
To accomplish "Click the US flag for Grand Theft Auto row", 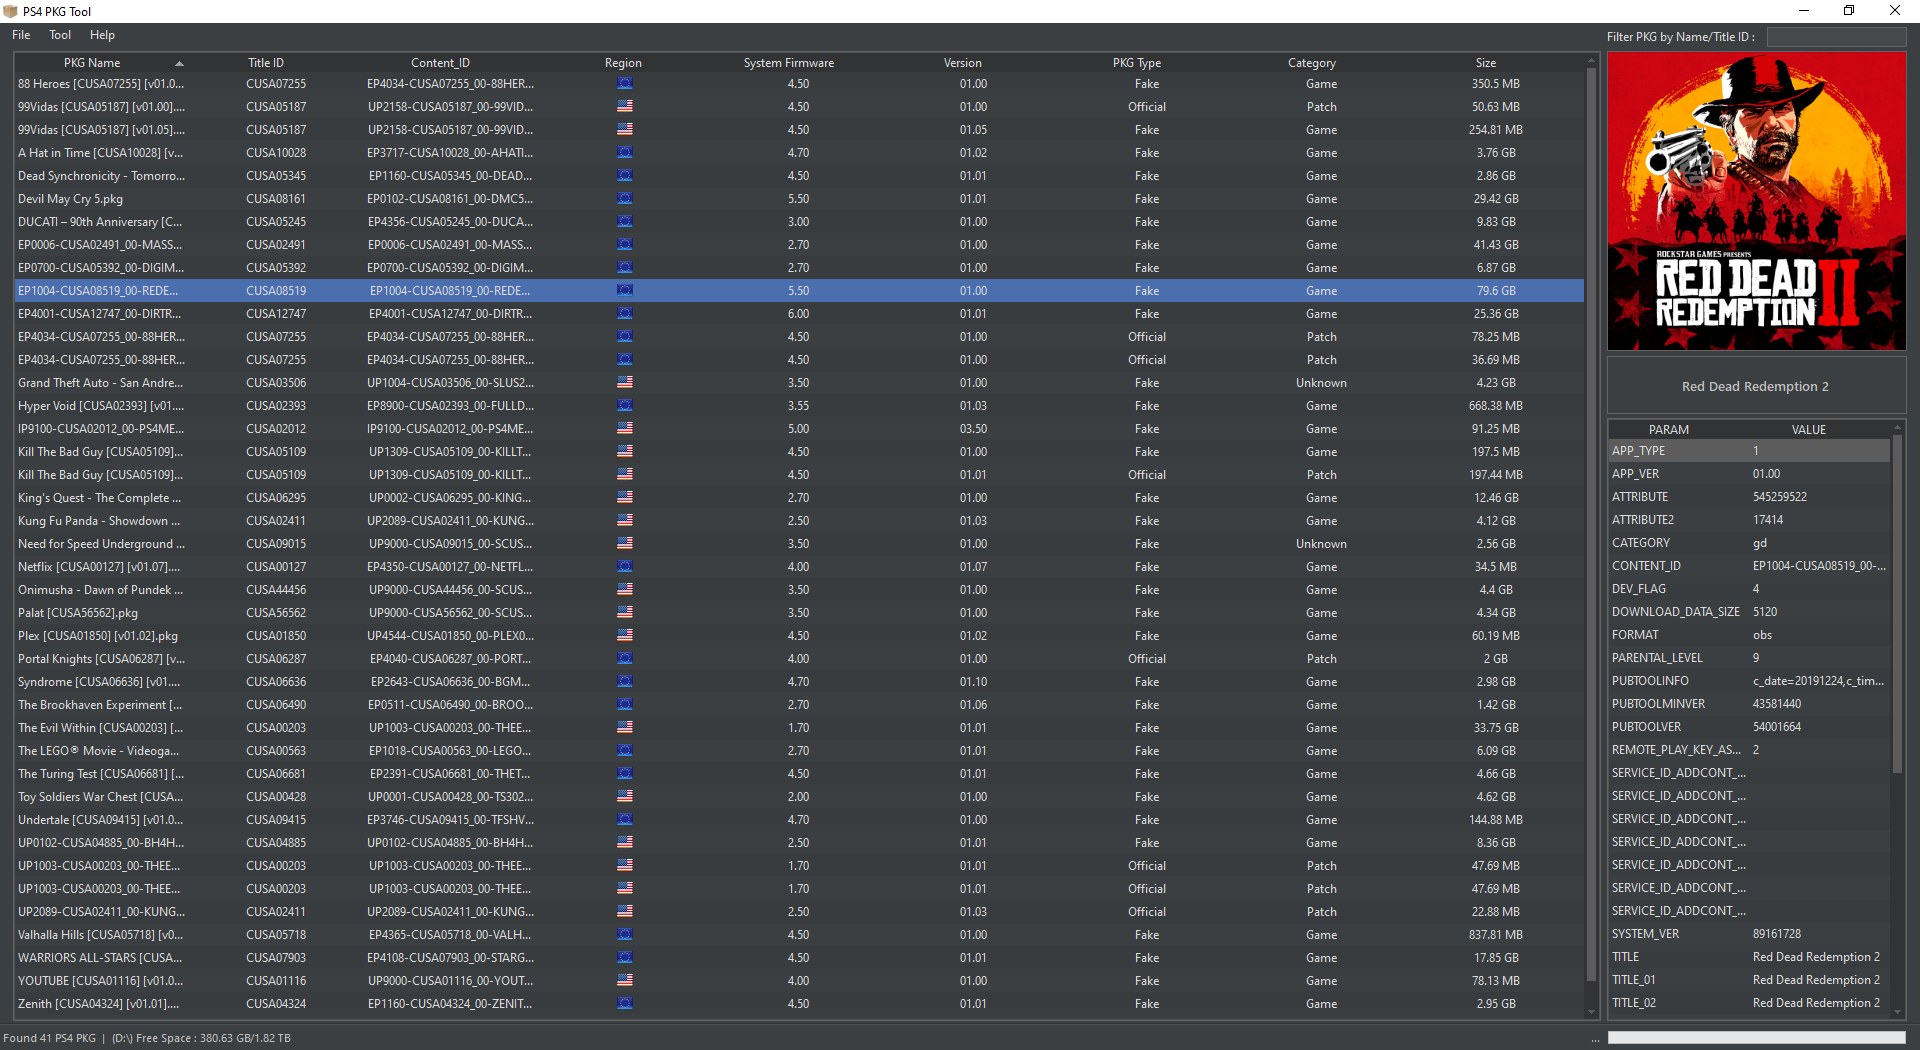I will [625, 383].
